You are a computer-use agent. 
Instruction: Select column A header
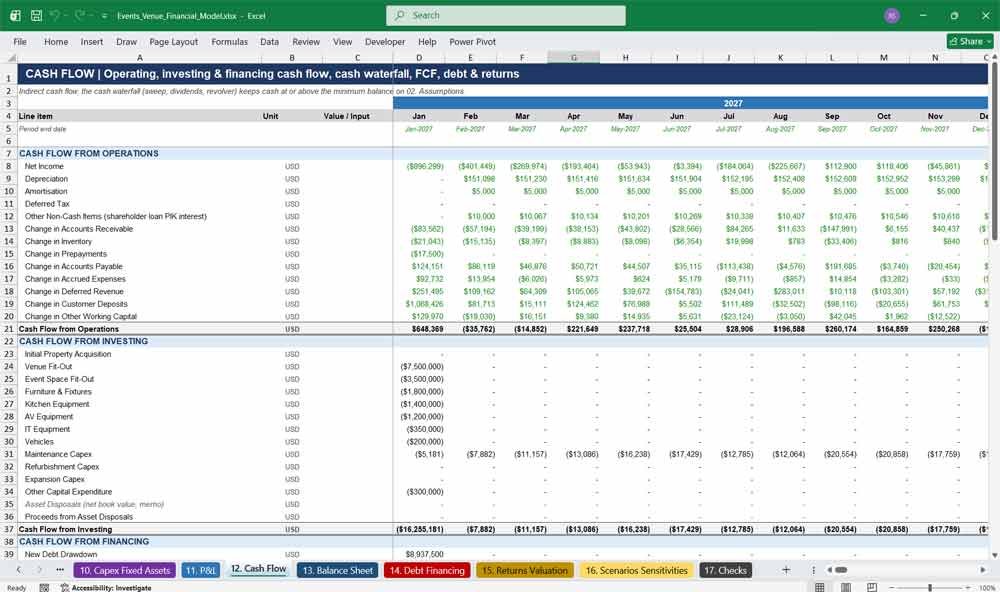point(140,57)
